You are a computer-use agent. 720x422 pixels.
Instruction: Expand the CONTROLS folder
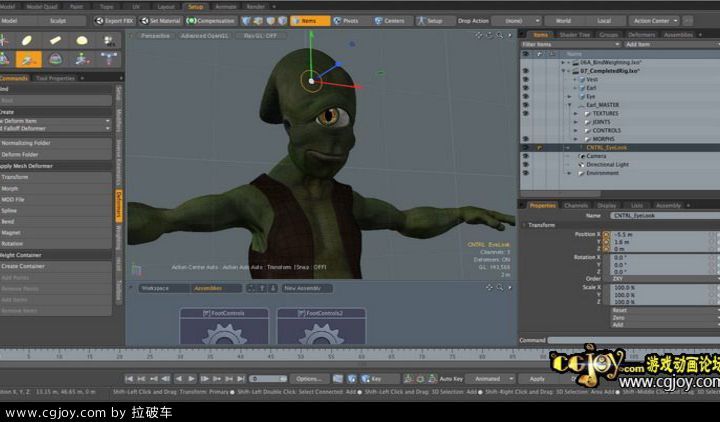point(576,130)
